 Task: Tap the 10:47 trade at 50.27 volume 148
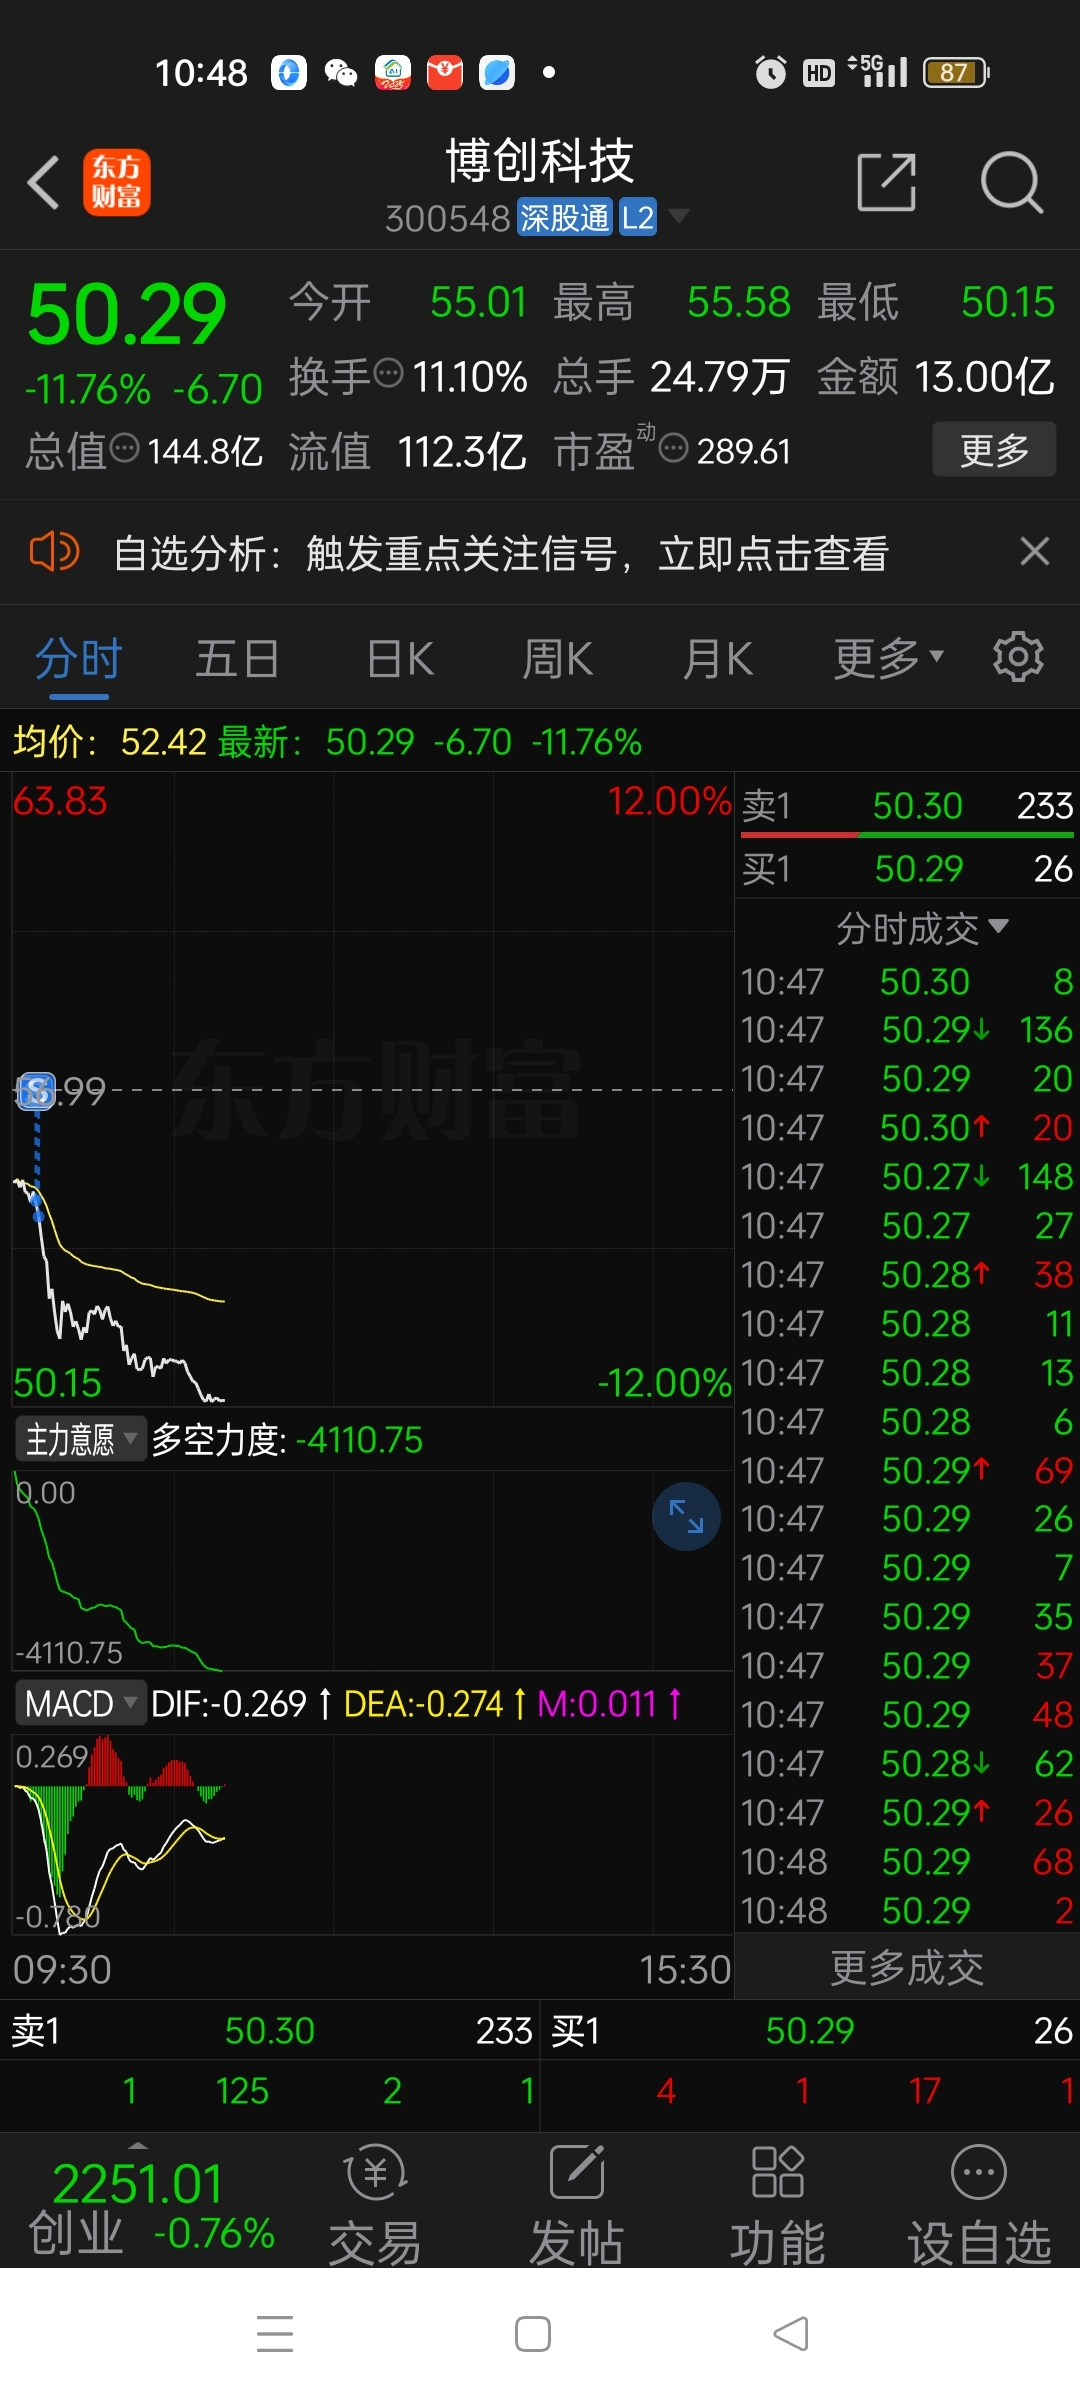click(907, 1177)
